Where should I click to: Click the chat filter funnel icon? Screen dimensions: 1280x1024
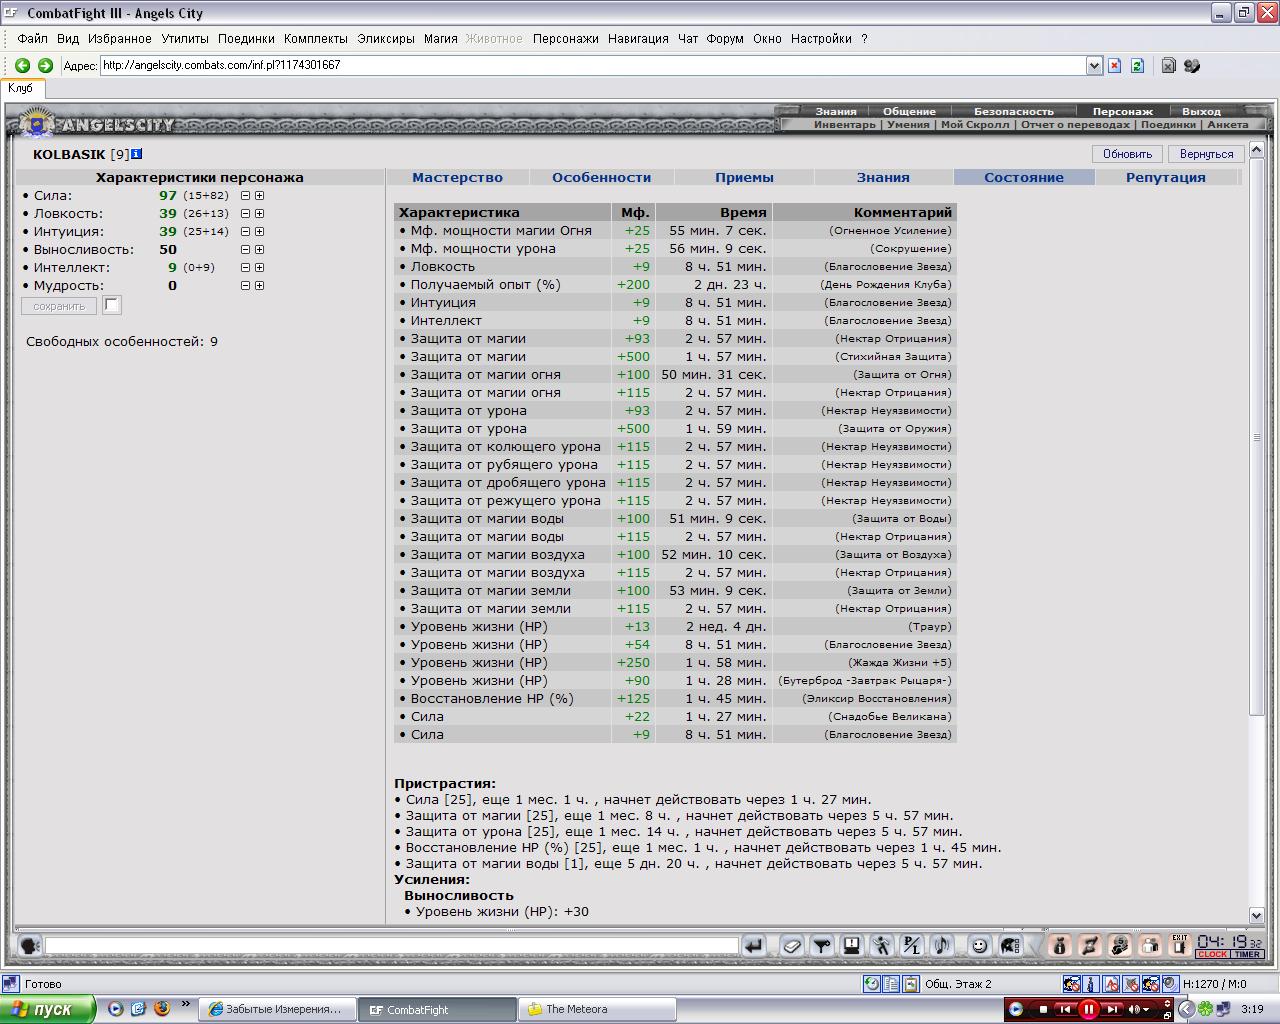[822, 945]
